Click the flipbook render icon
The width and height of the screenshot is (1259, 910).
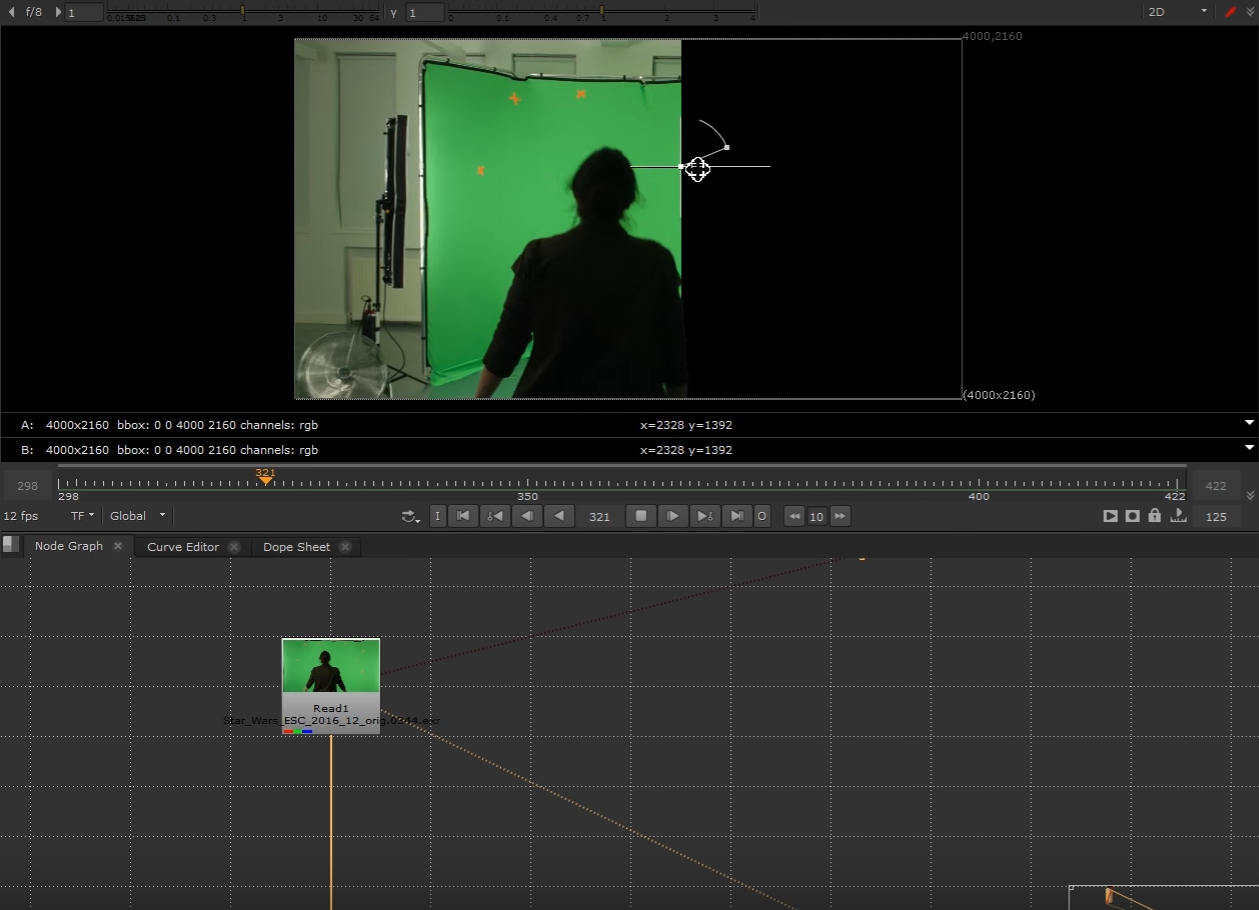(1110, 516)
